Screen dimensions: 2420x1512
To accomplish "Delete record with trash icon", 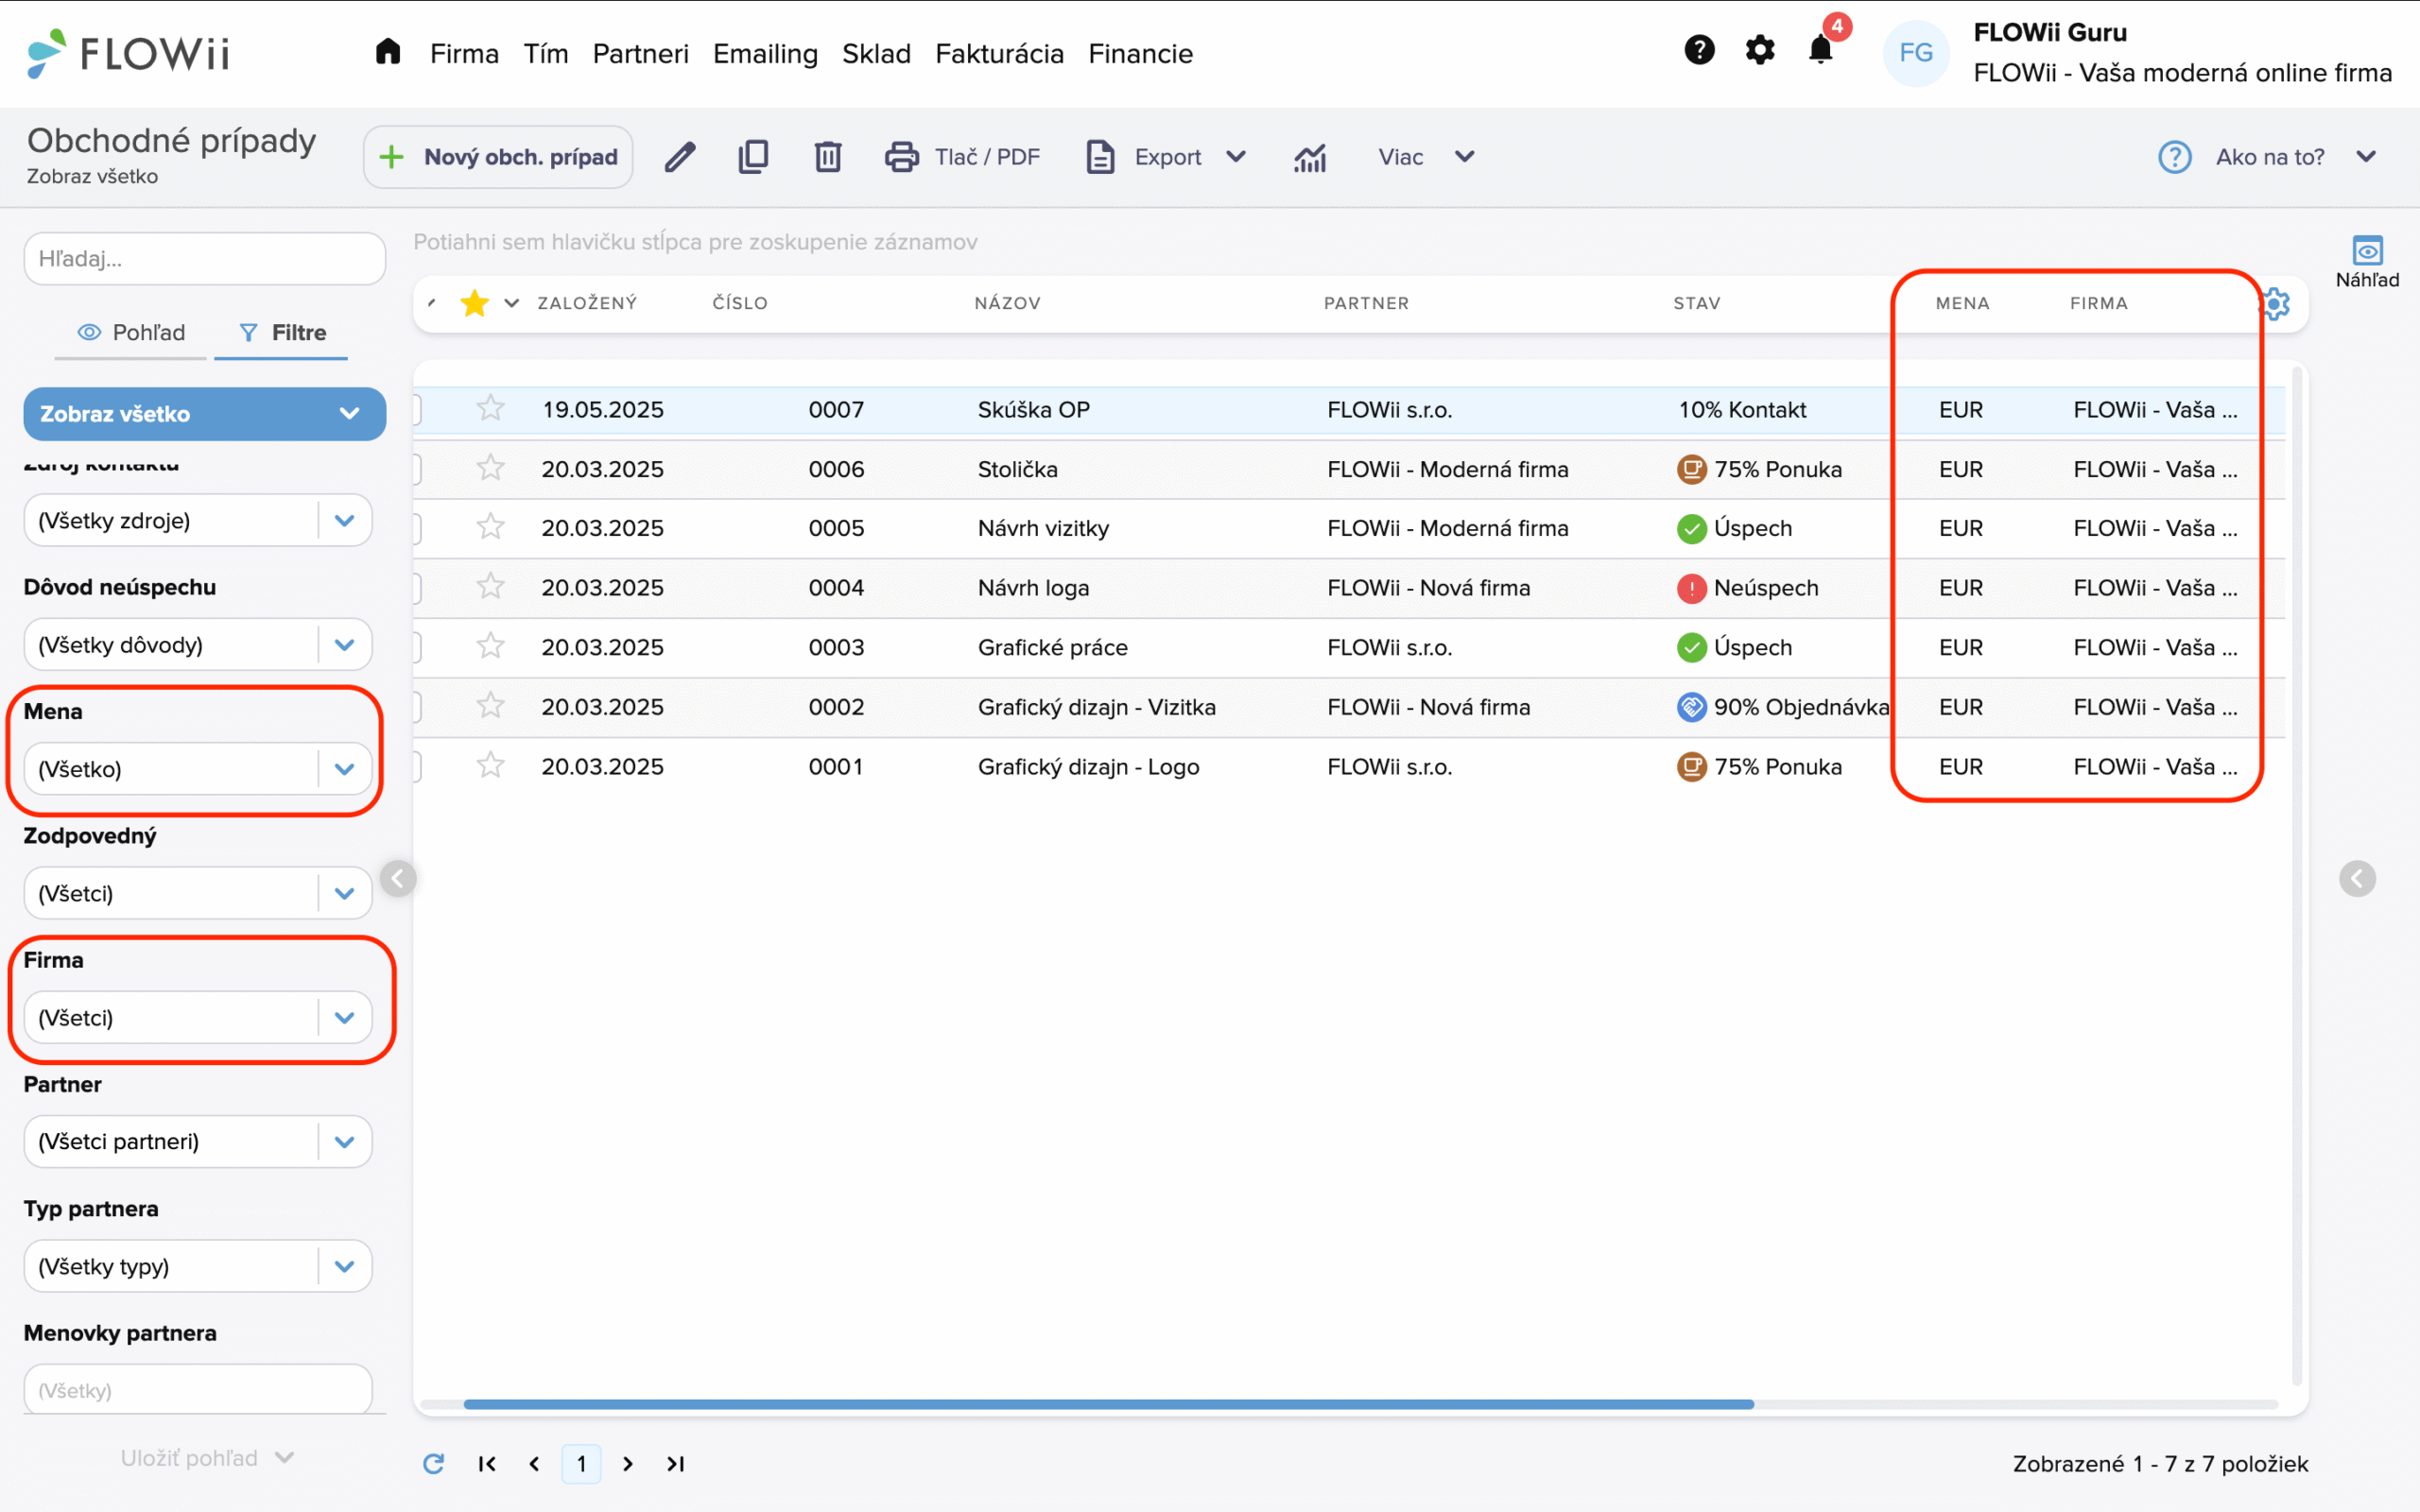I will point(828,157).
